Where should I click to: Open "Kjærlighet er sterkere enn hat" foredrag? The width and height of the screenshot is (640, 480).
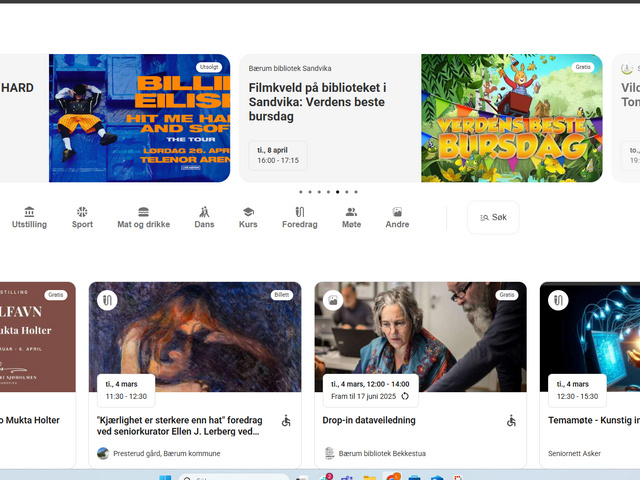click(x=180, y=426)
